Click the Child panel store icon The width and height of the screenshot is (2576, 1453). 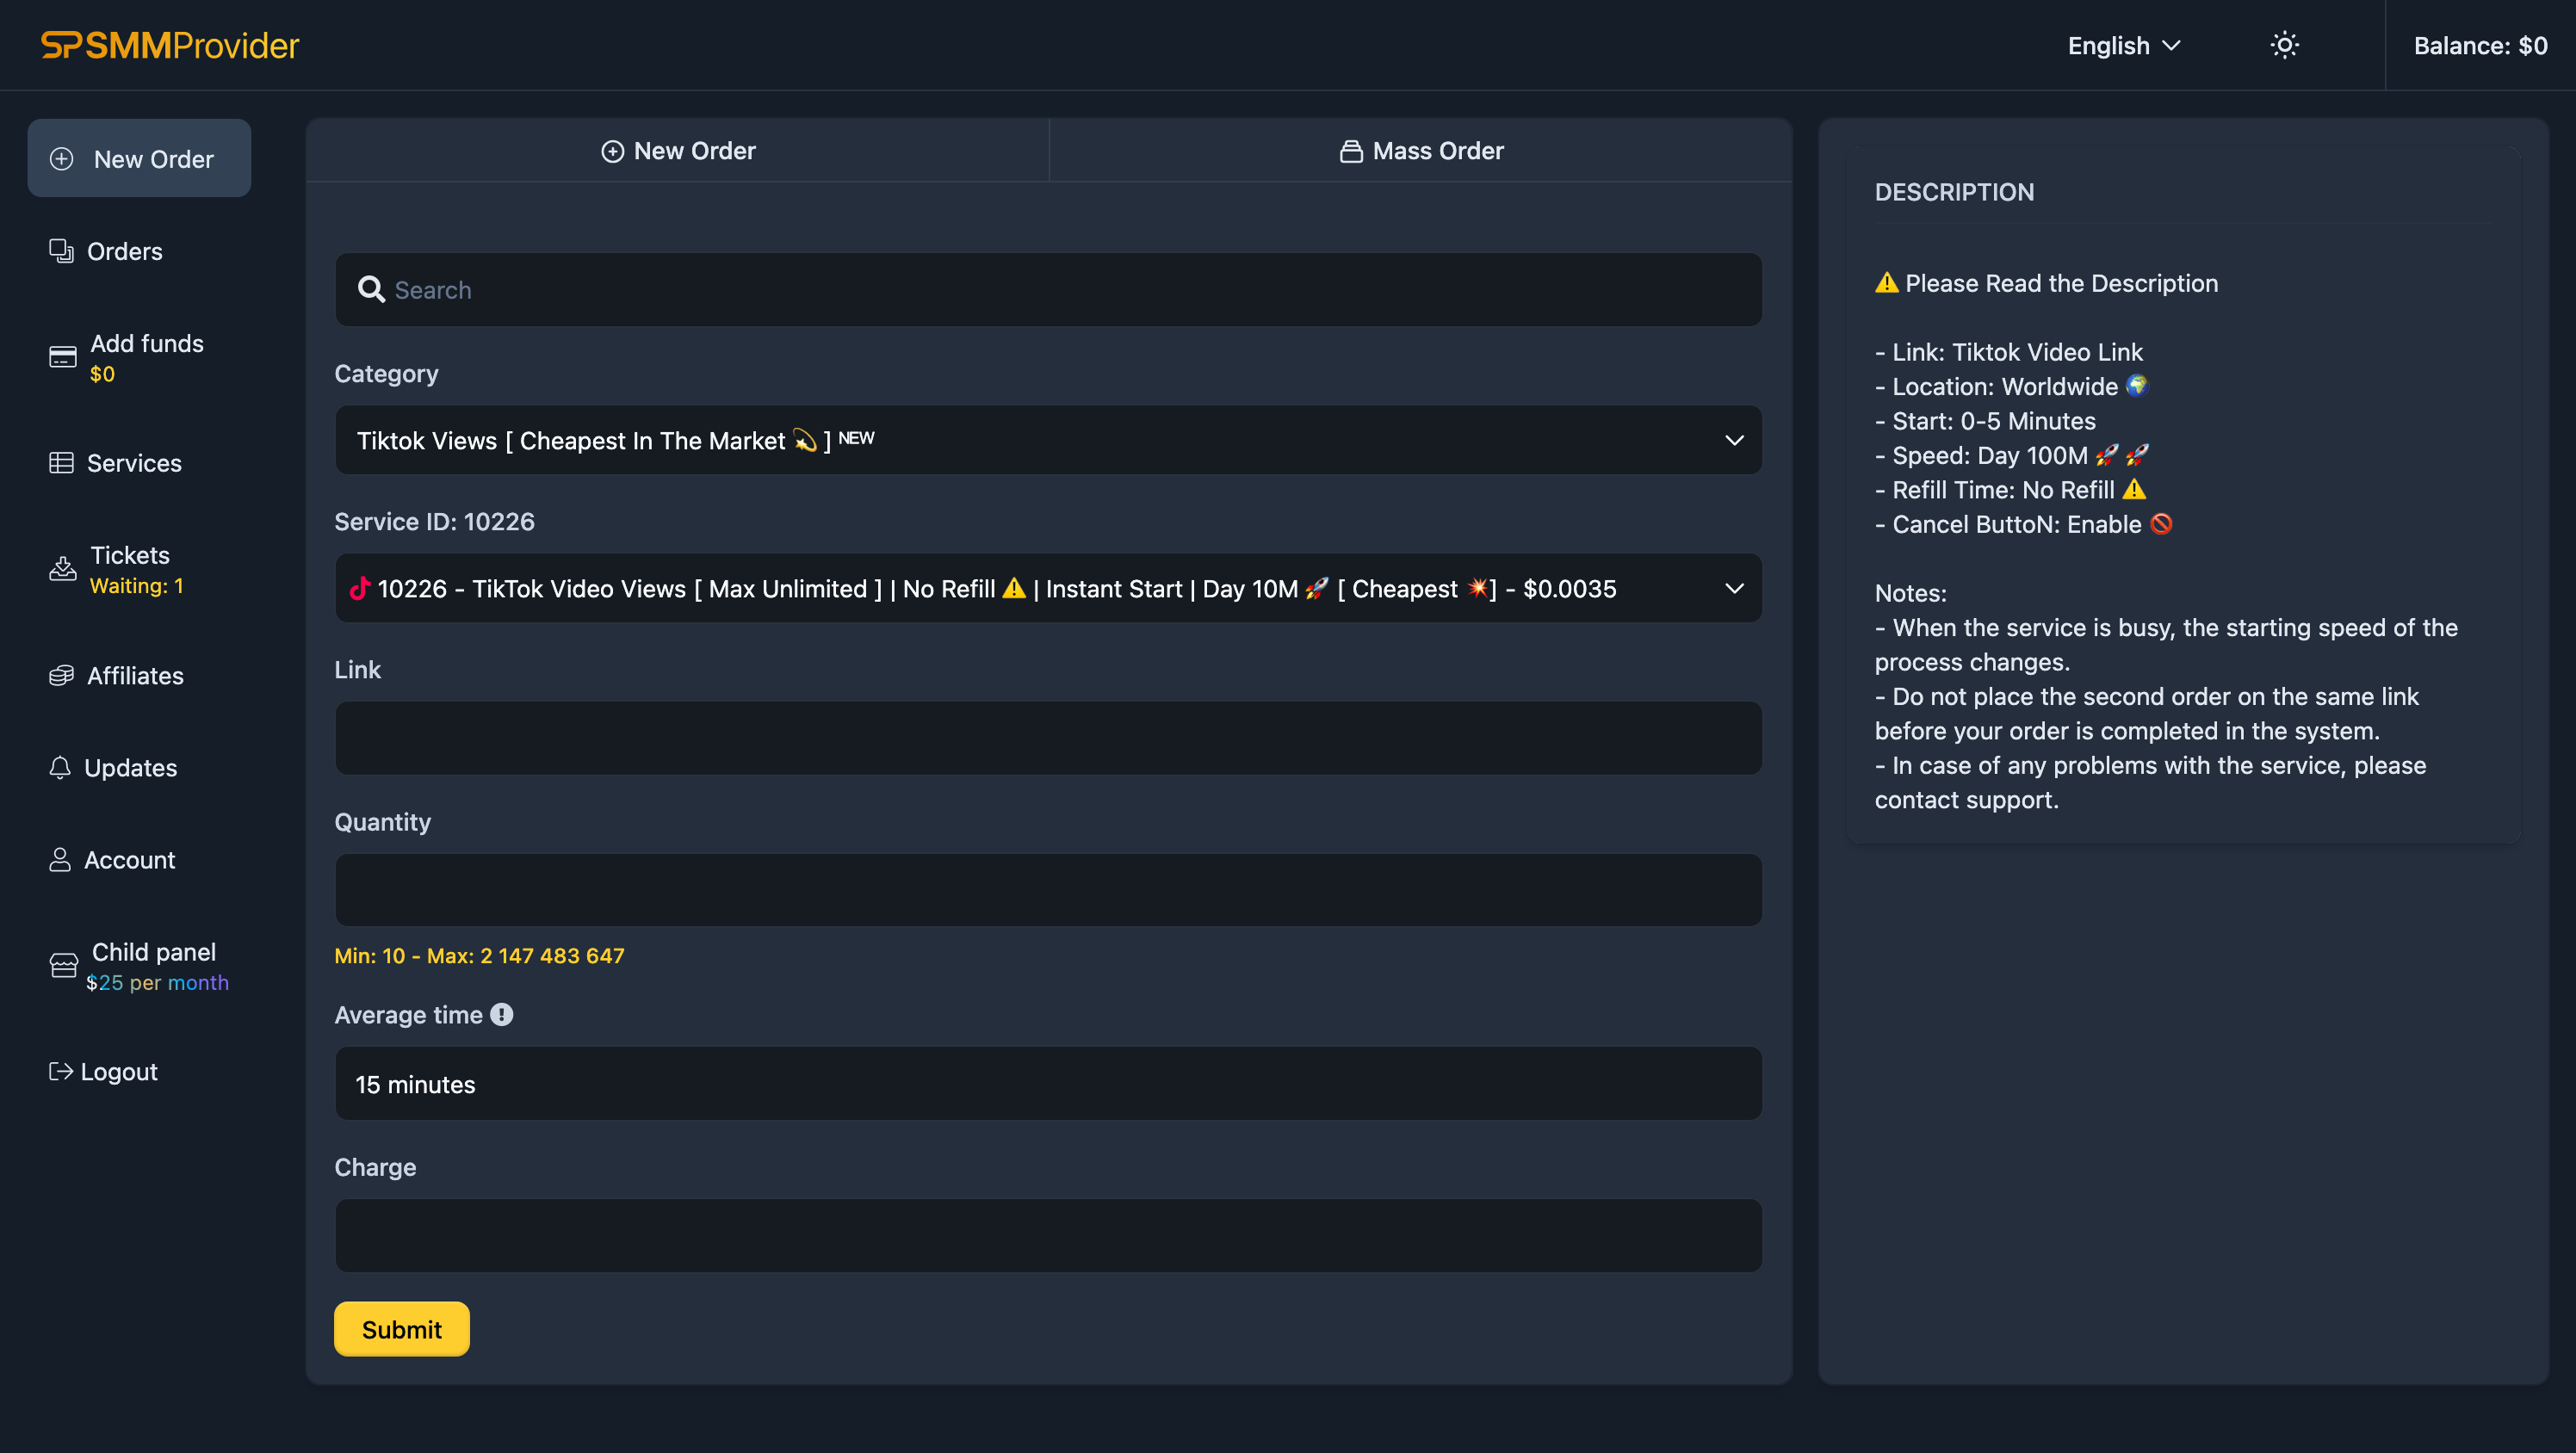click(63, 966)
